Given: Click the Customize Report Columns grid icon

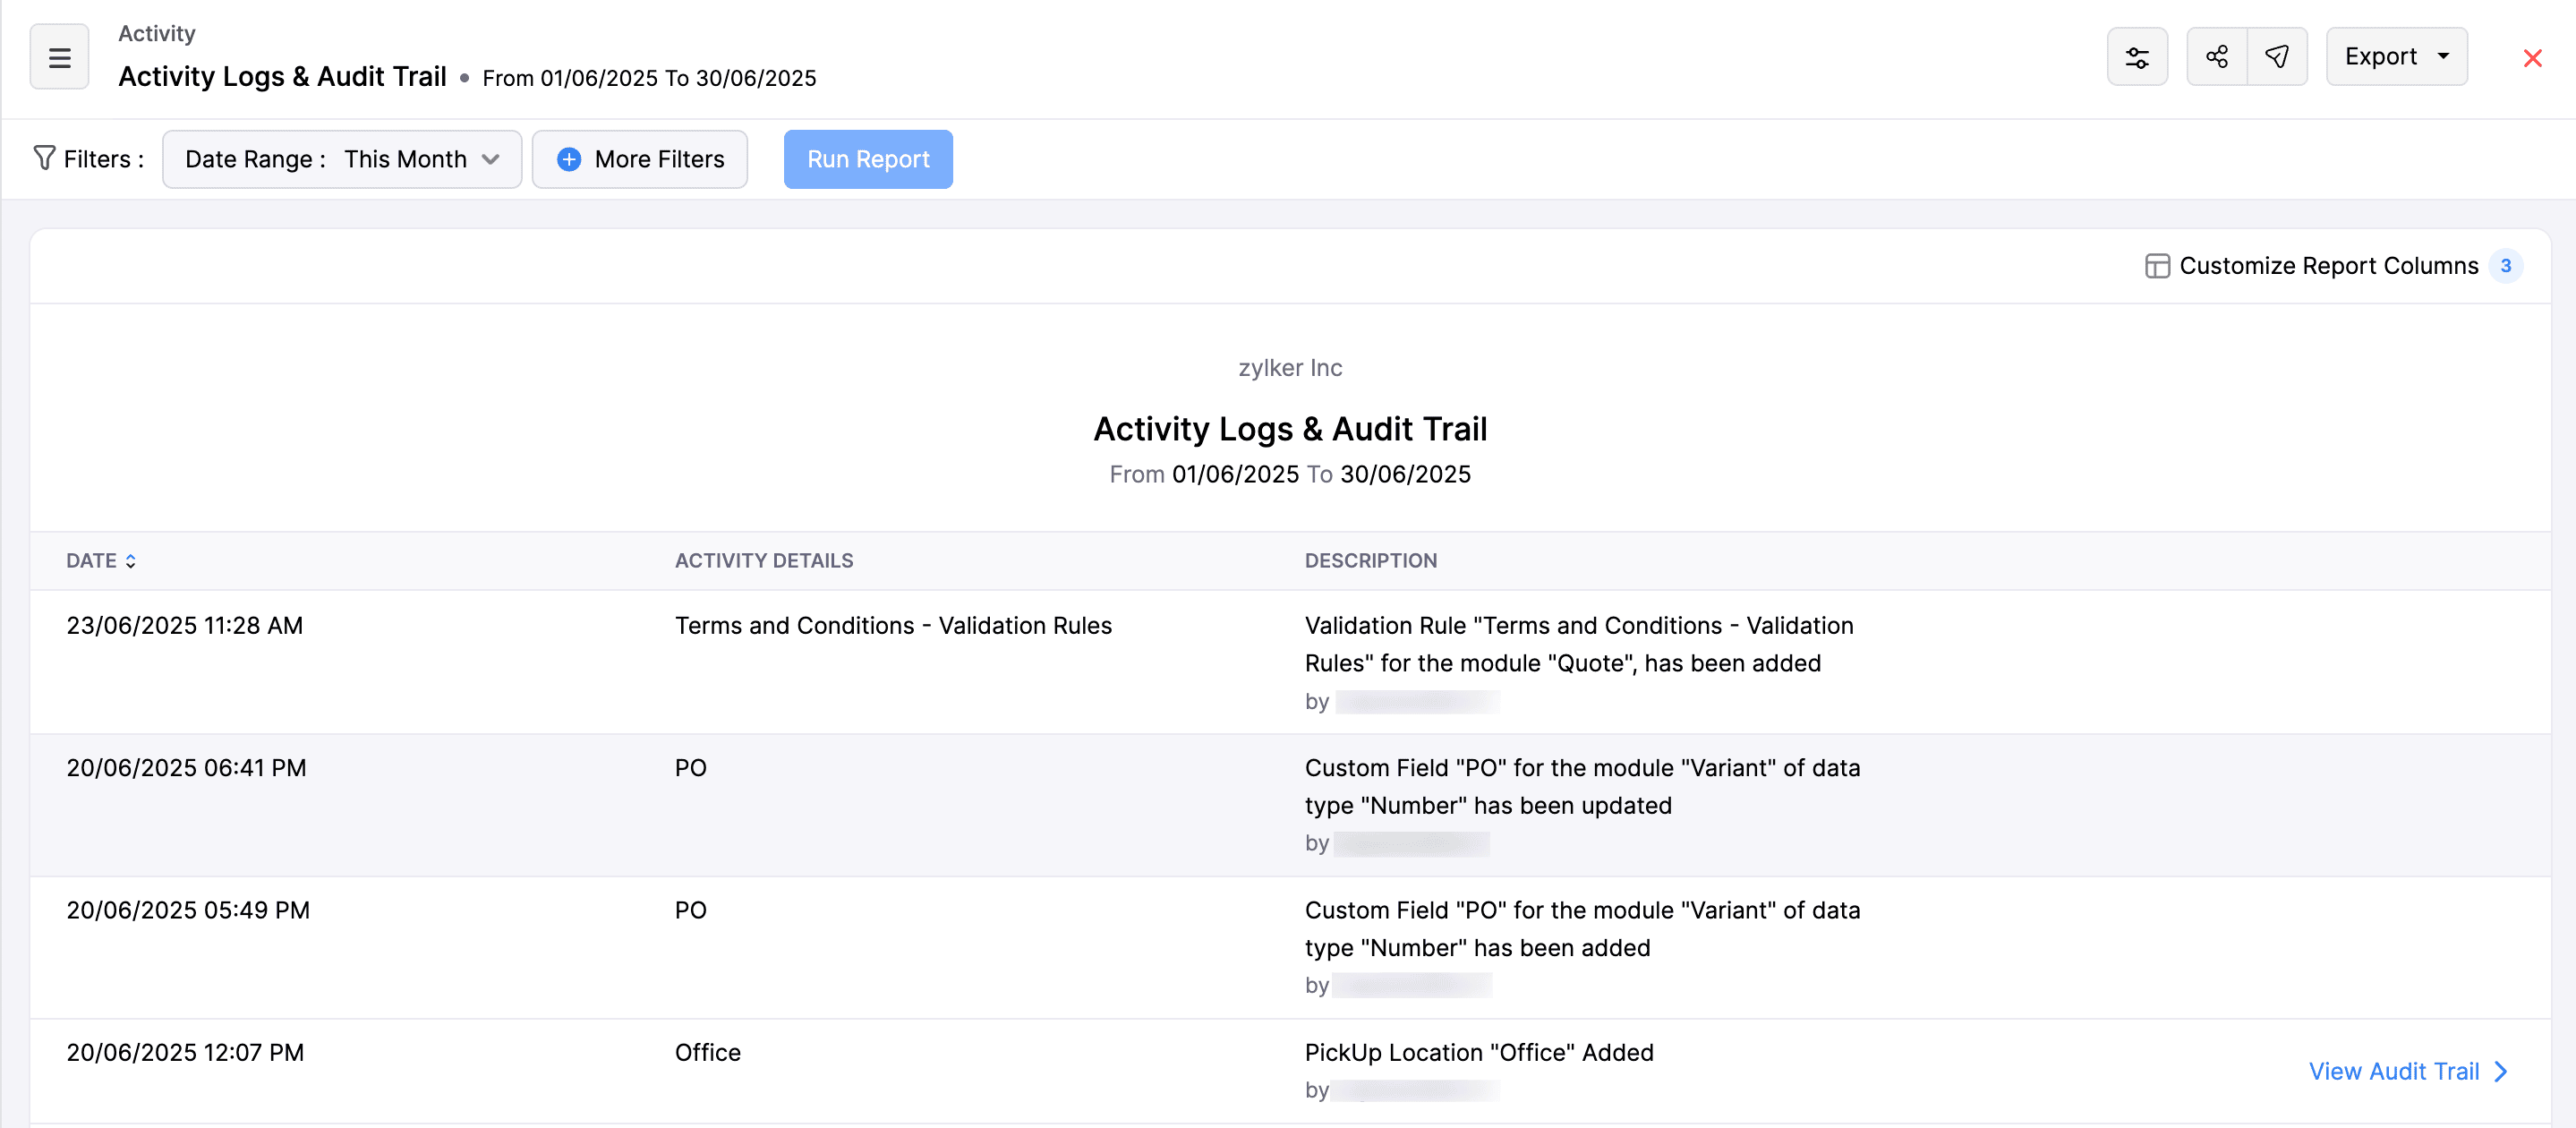Looking at the screenshot, I should click(x=2157, y=265).
